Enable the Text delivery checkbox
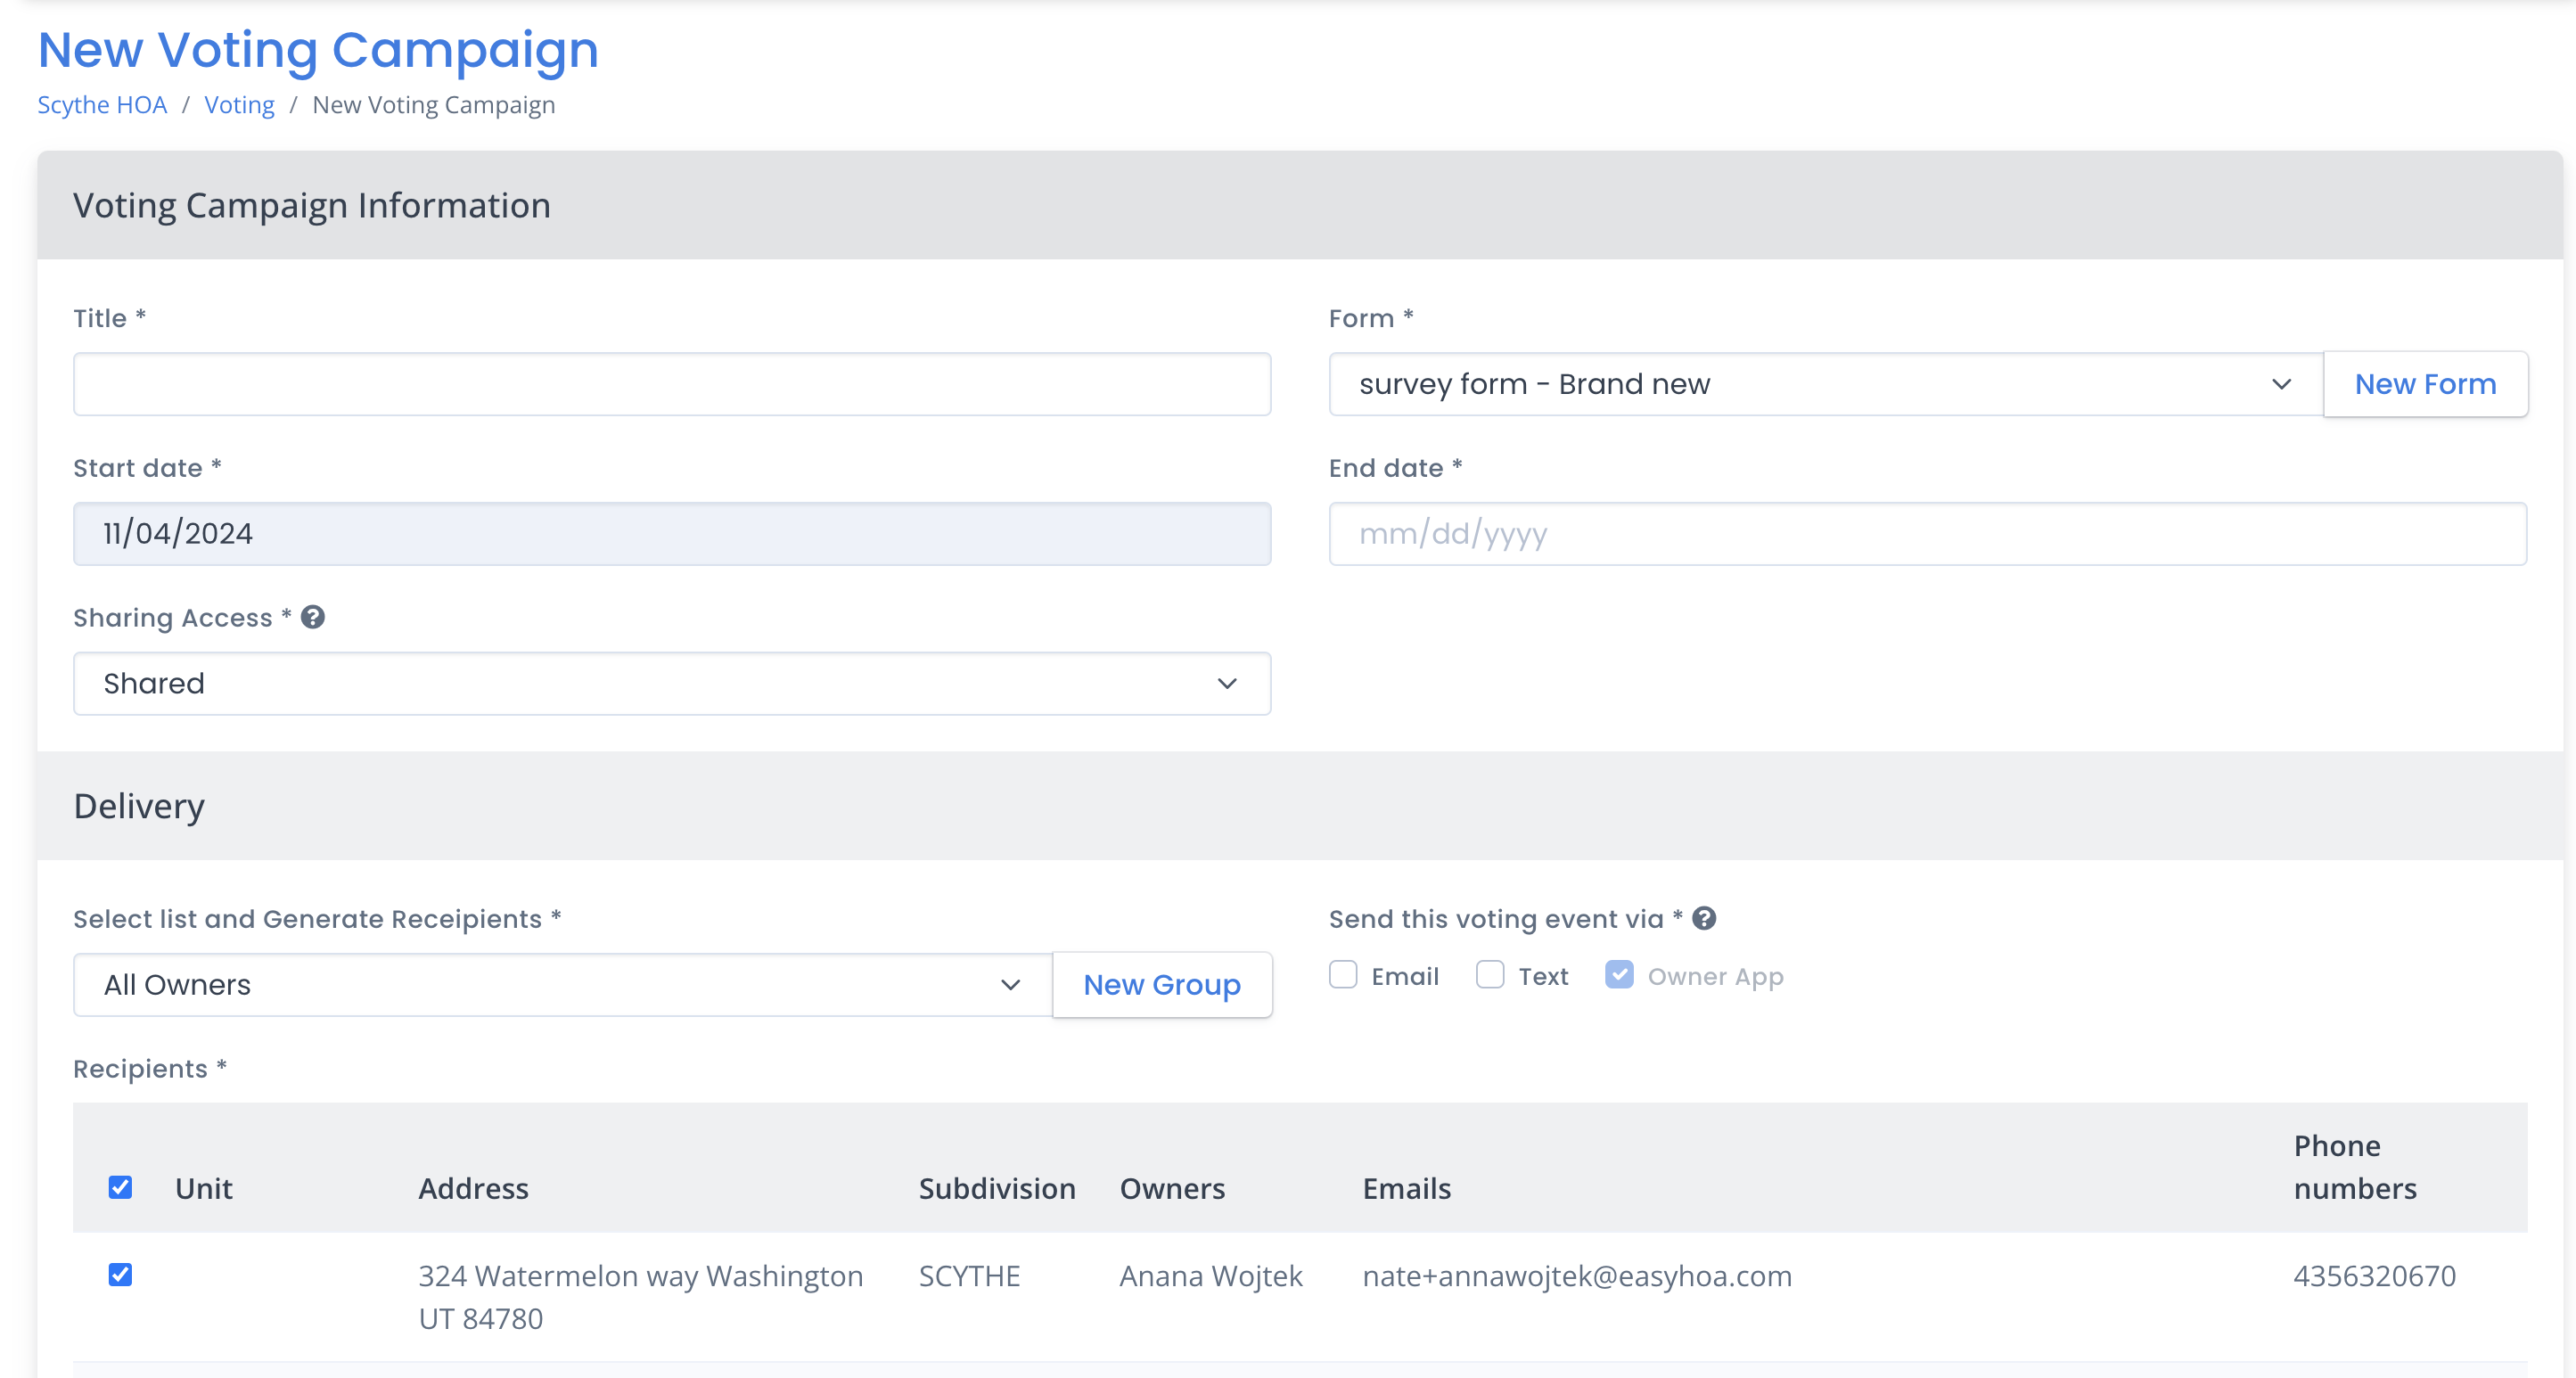Viewport: 2576px width, 1378px height. 1490,974
